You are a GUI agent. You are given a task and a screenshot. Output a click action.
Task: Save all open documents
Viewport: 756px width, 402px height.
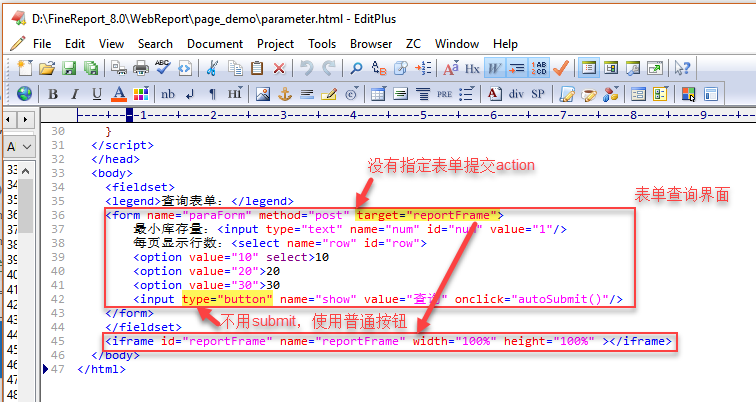91,68
